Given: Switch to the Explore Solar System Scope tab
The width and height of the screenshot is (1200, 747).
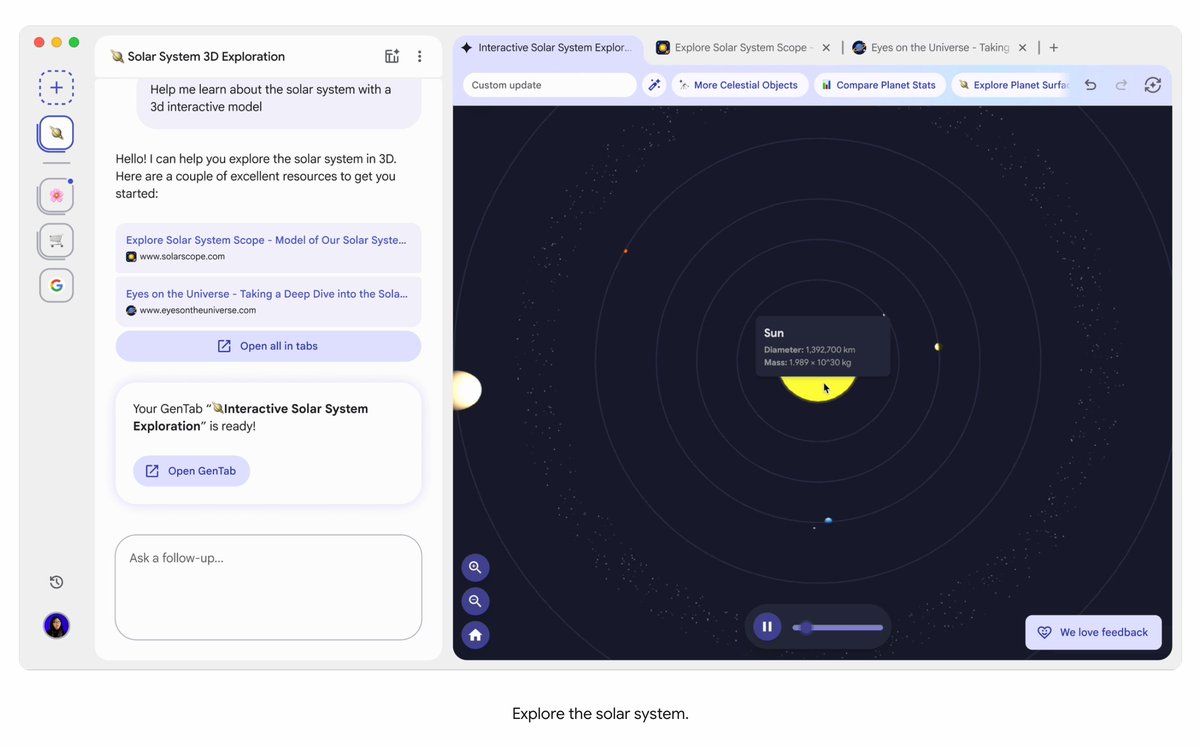Looking at the screenshot, I should click(740, 47).
